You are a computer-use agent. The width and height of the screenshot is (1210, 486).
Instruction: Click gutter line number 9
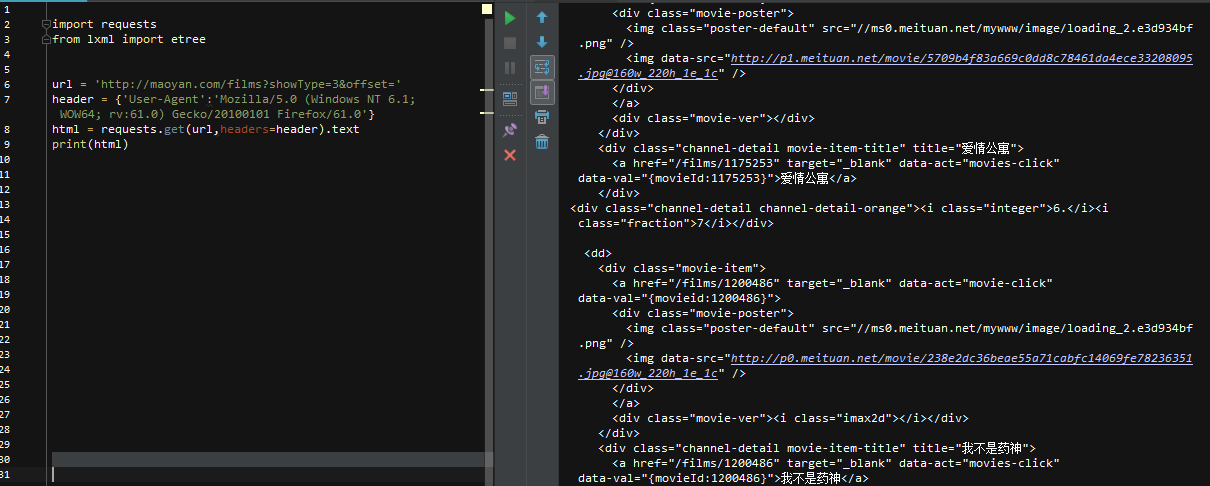(6, 144)
